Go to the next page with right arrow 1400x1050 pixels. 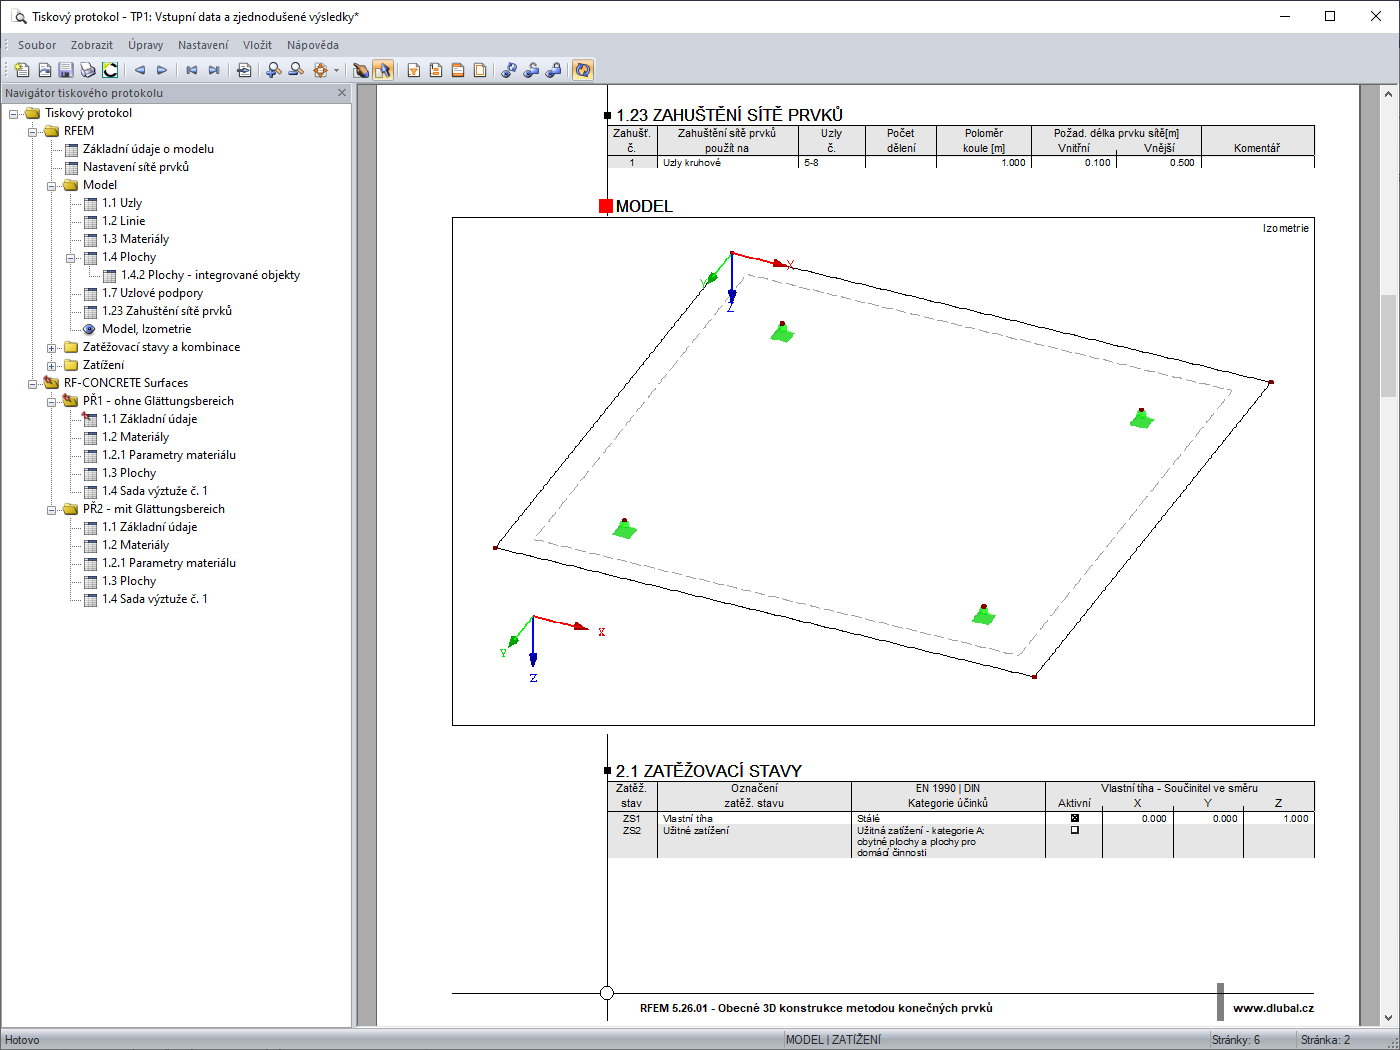pos(162,70)
